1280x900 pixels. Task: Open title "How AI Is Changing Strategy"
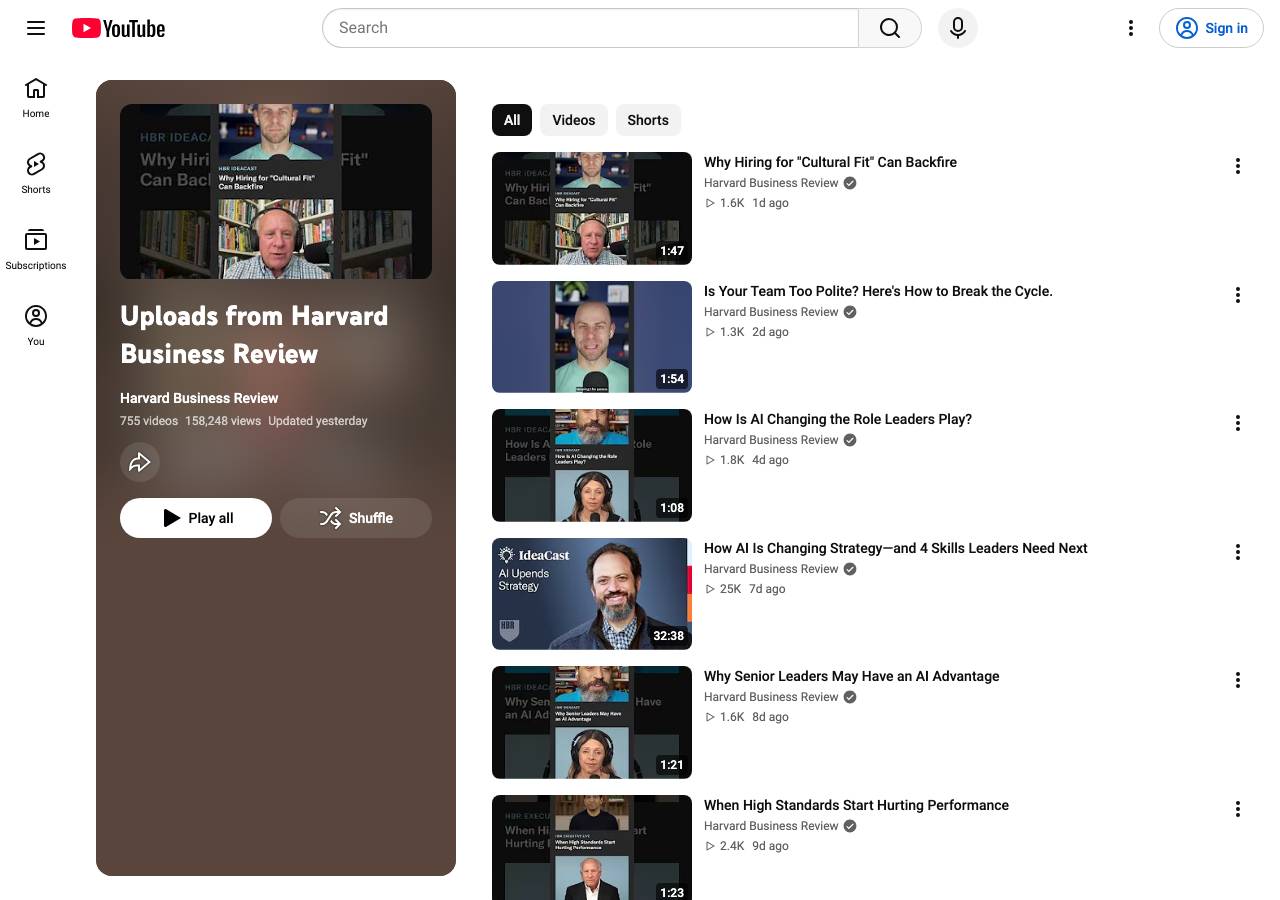(x=896, y=548)
